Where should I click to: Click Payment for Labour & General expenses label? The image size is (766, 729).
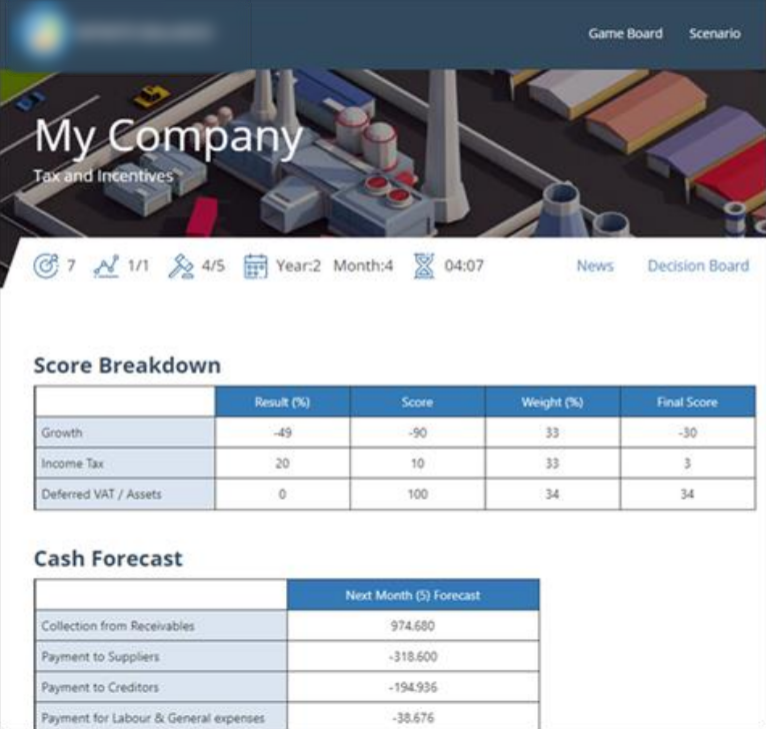click(x=153, y=718)
